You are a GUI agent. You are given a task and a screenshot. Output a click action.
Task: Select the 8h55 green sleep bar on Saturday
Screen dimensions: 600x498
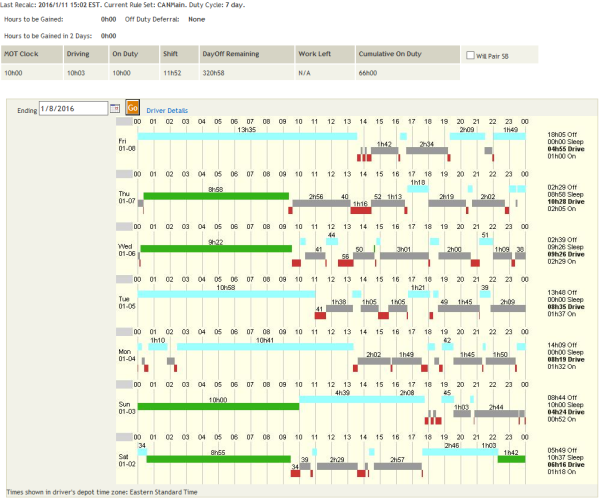[x=217, y=458]
